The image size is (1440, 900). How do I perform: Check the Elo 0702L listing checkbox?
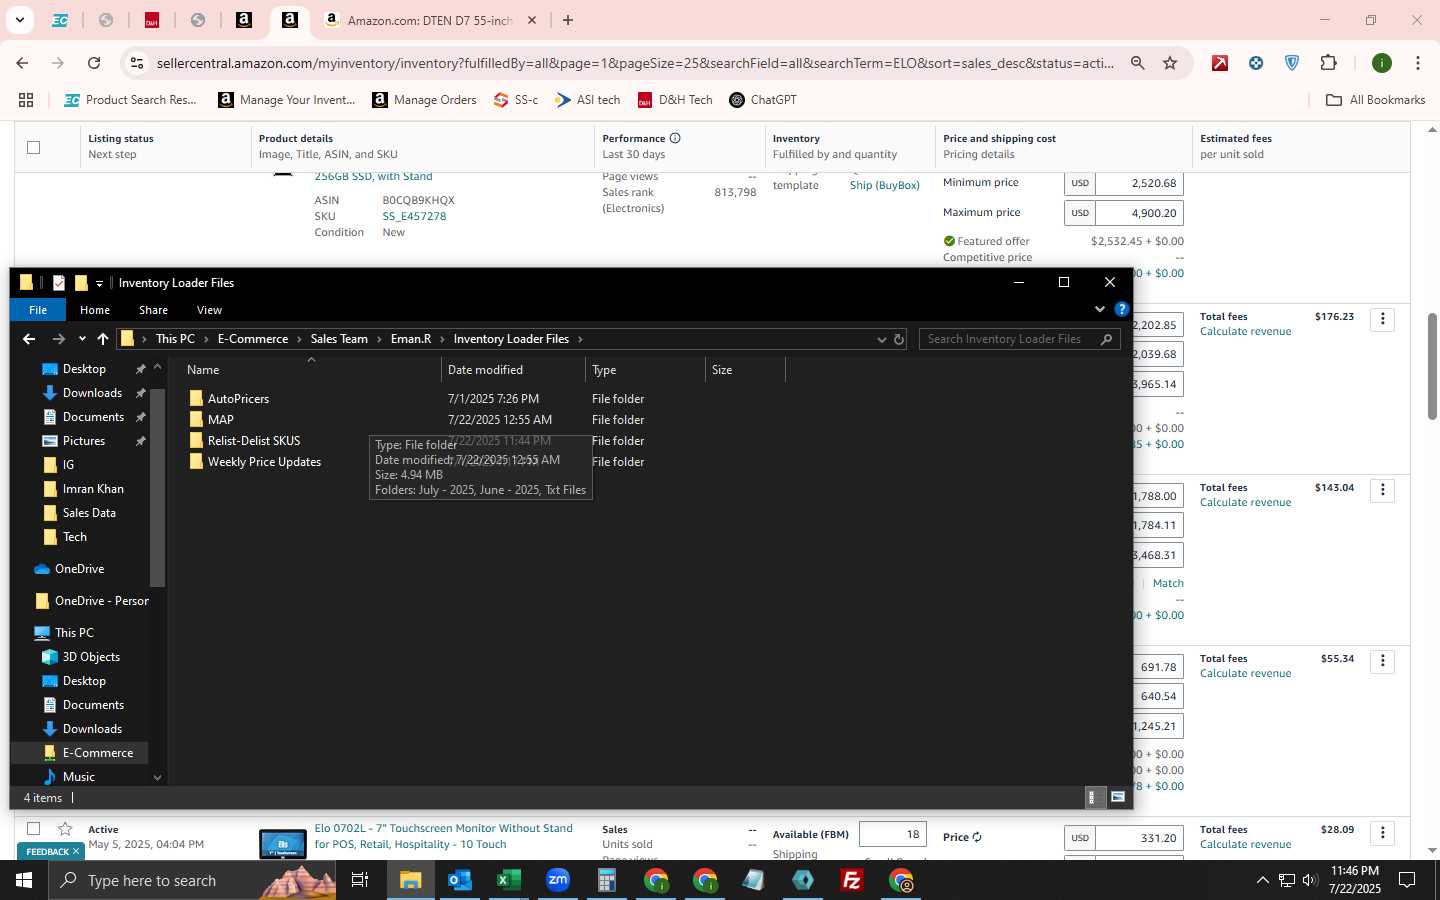click(x=33, y=829)
